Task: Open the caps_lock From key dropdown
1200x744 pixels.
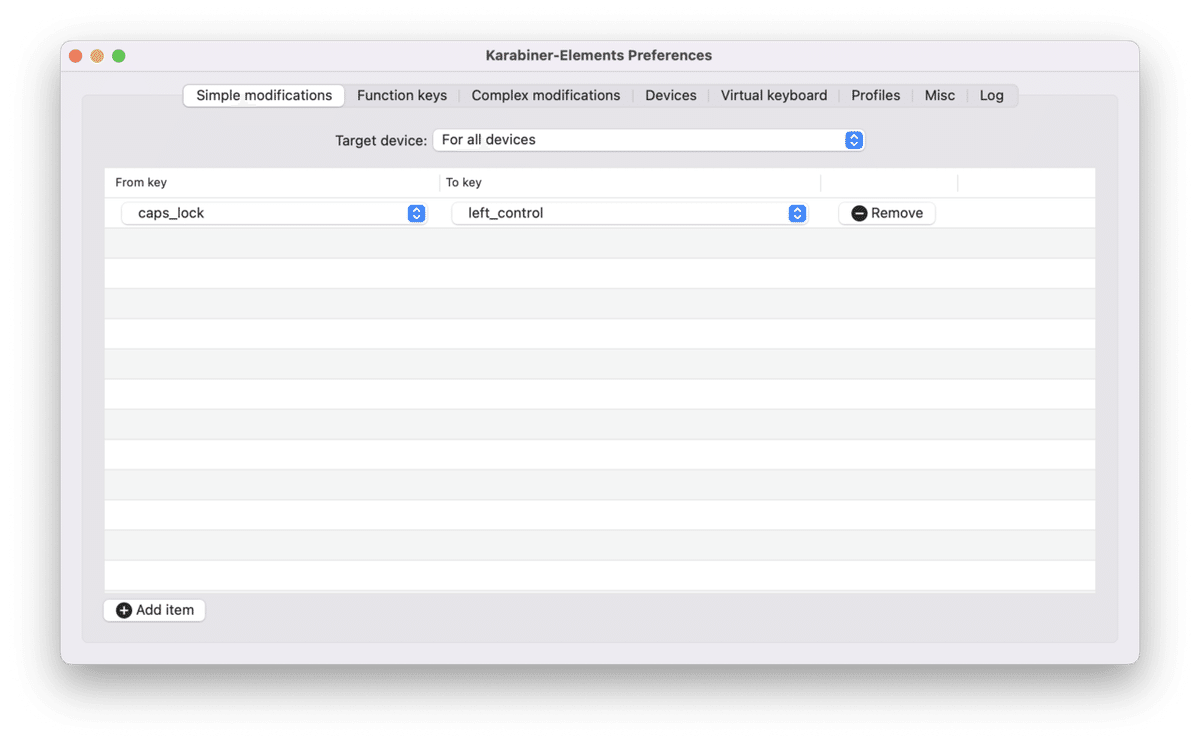Action: [270, 213]
